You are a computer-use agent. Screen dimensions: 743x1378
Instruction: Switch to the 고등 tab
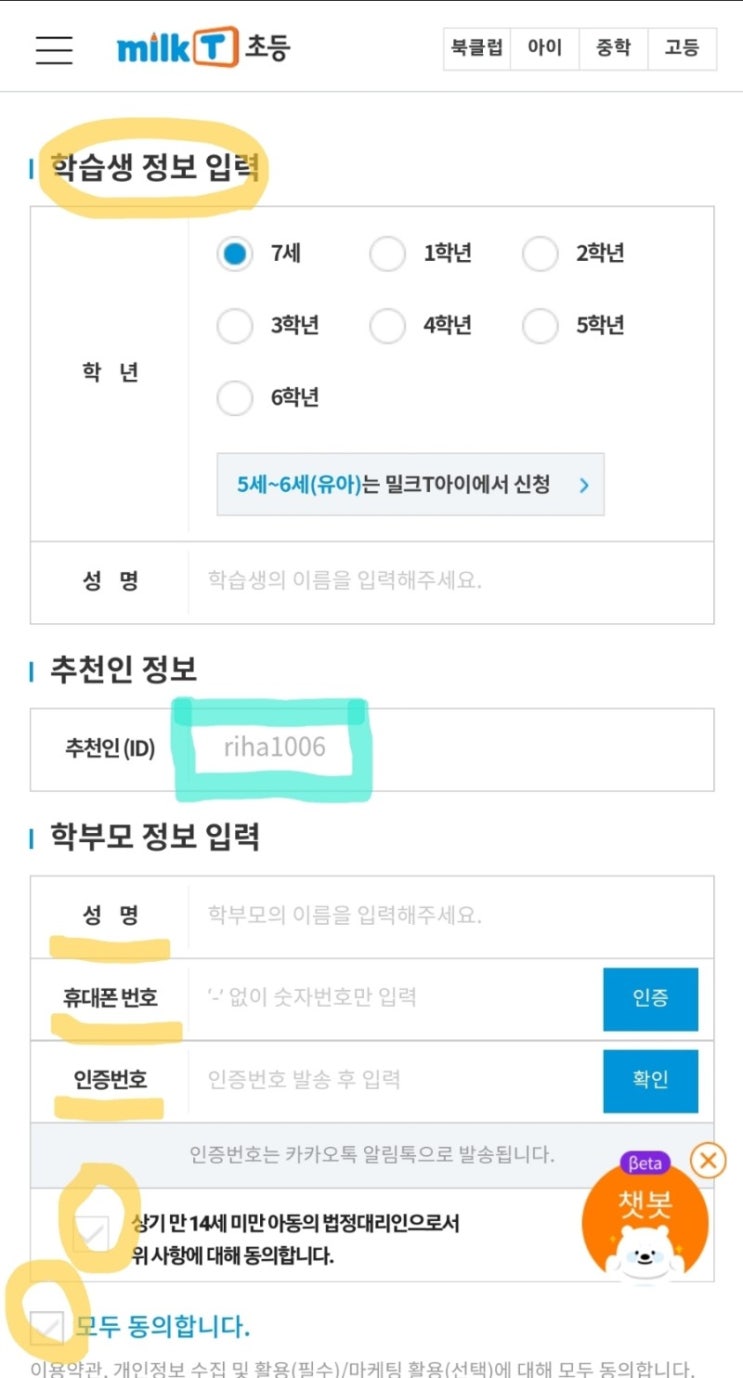coord(682,48)
